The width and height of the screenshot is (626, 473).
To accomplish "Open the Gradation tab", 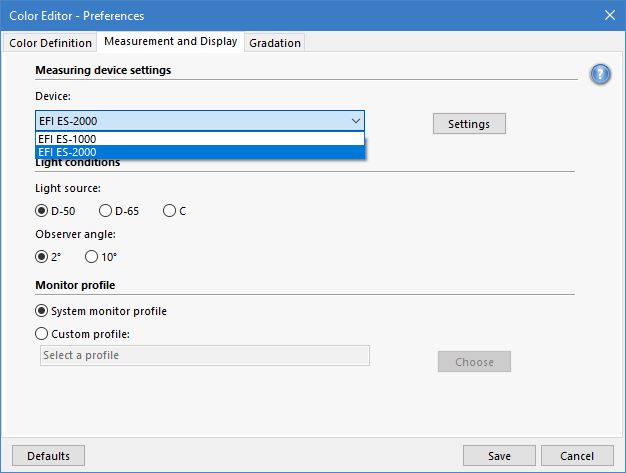I will coord(275,43).
